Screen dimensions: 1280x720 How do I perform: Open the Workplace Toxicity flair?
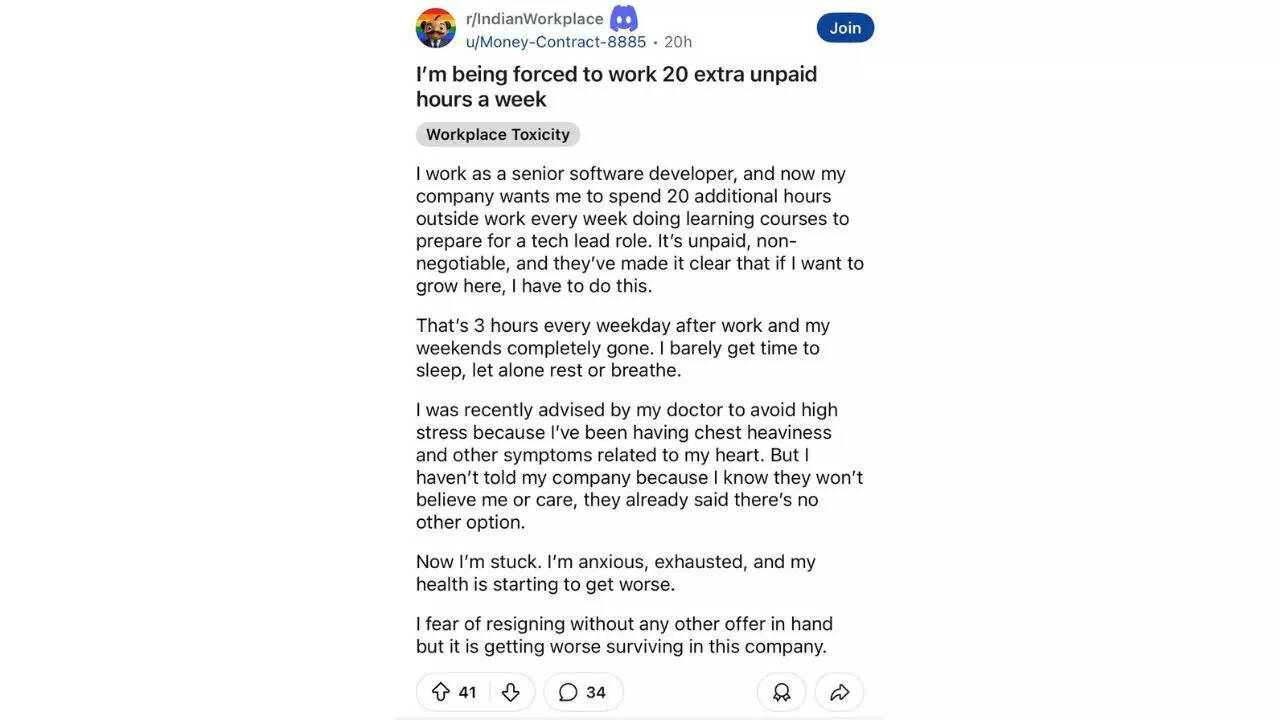click(497, 134)
